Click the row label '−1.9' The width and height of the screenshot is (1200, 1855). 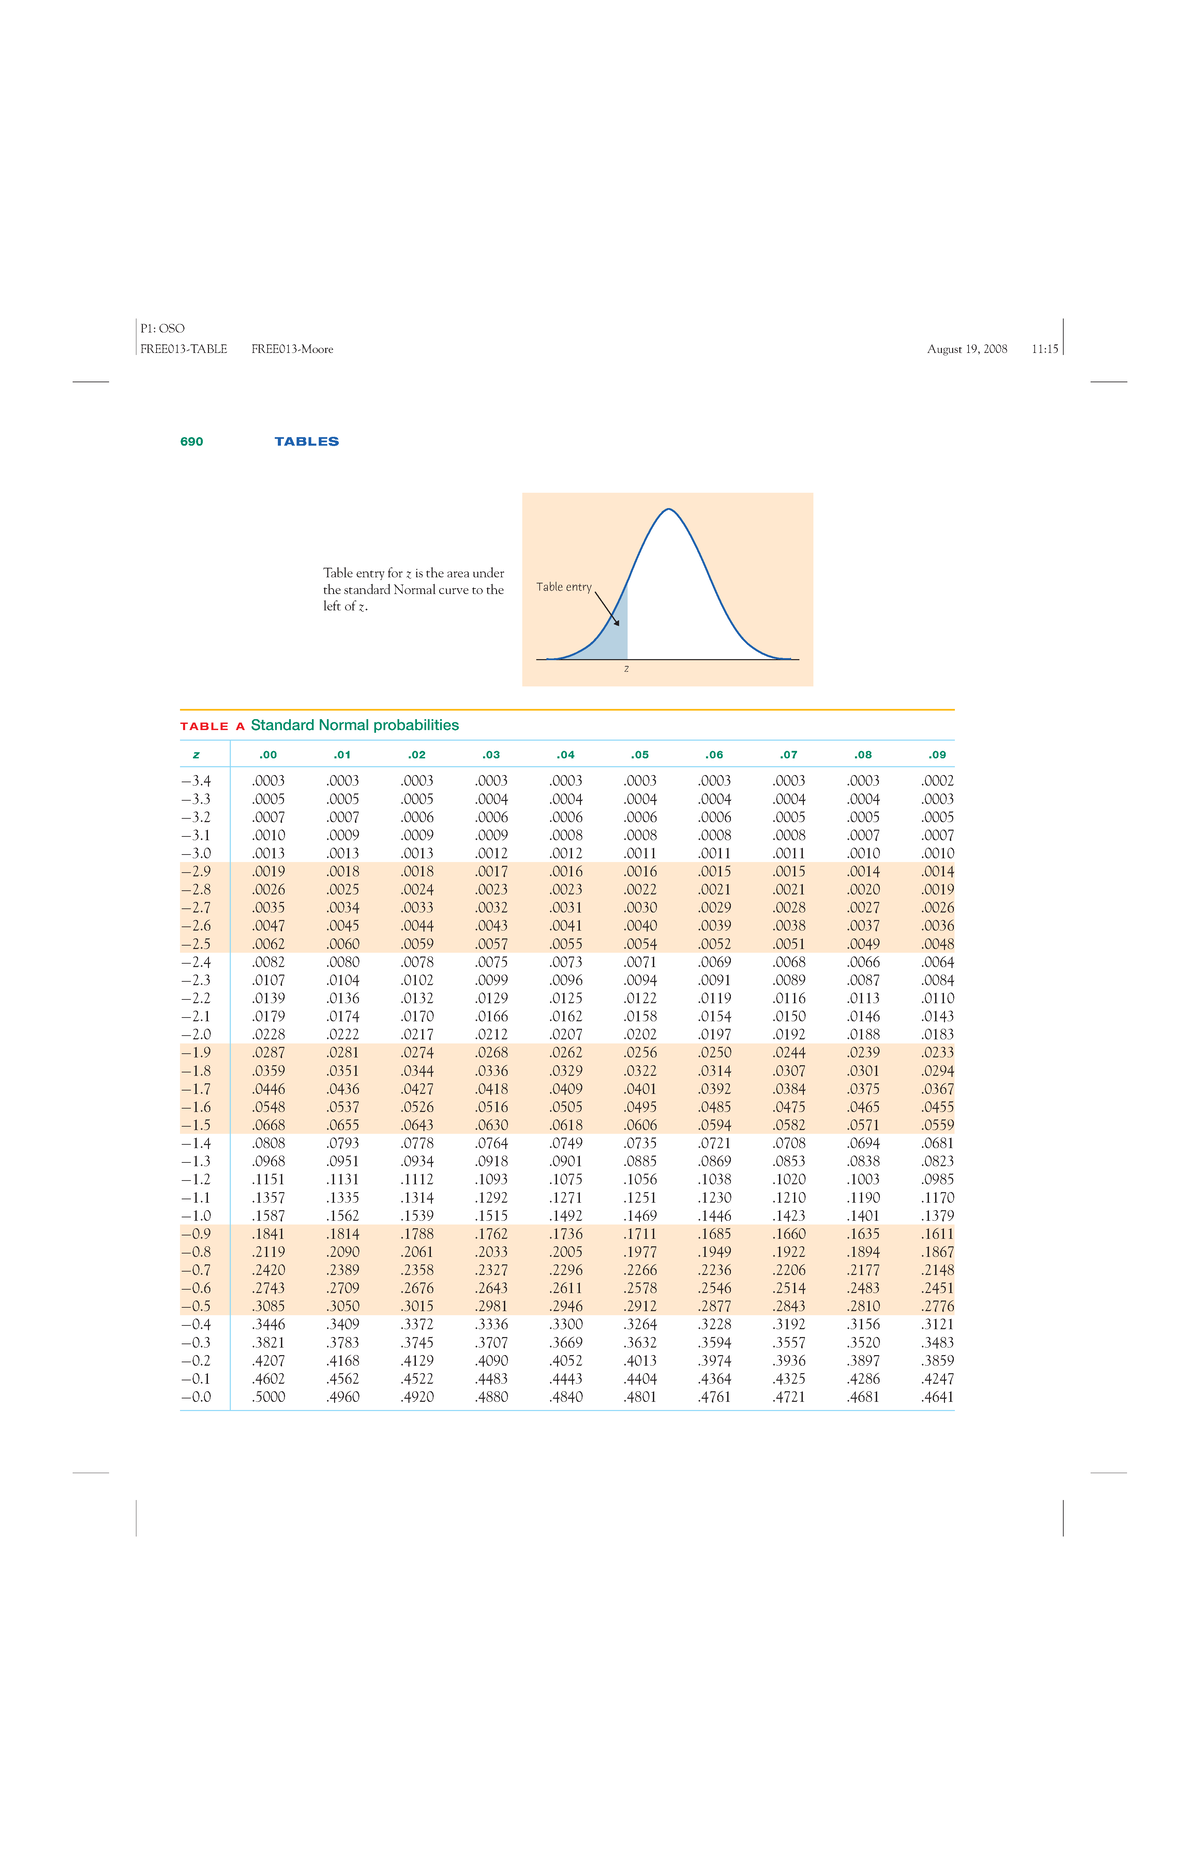[x=196, y=1053]
